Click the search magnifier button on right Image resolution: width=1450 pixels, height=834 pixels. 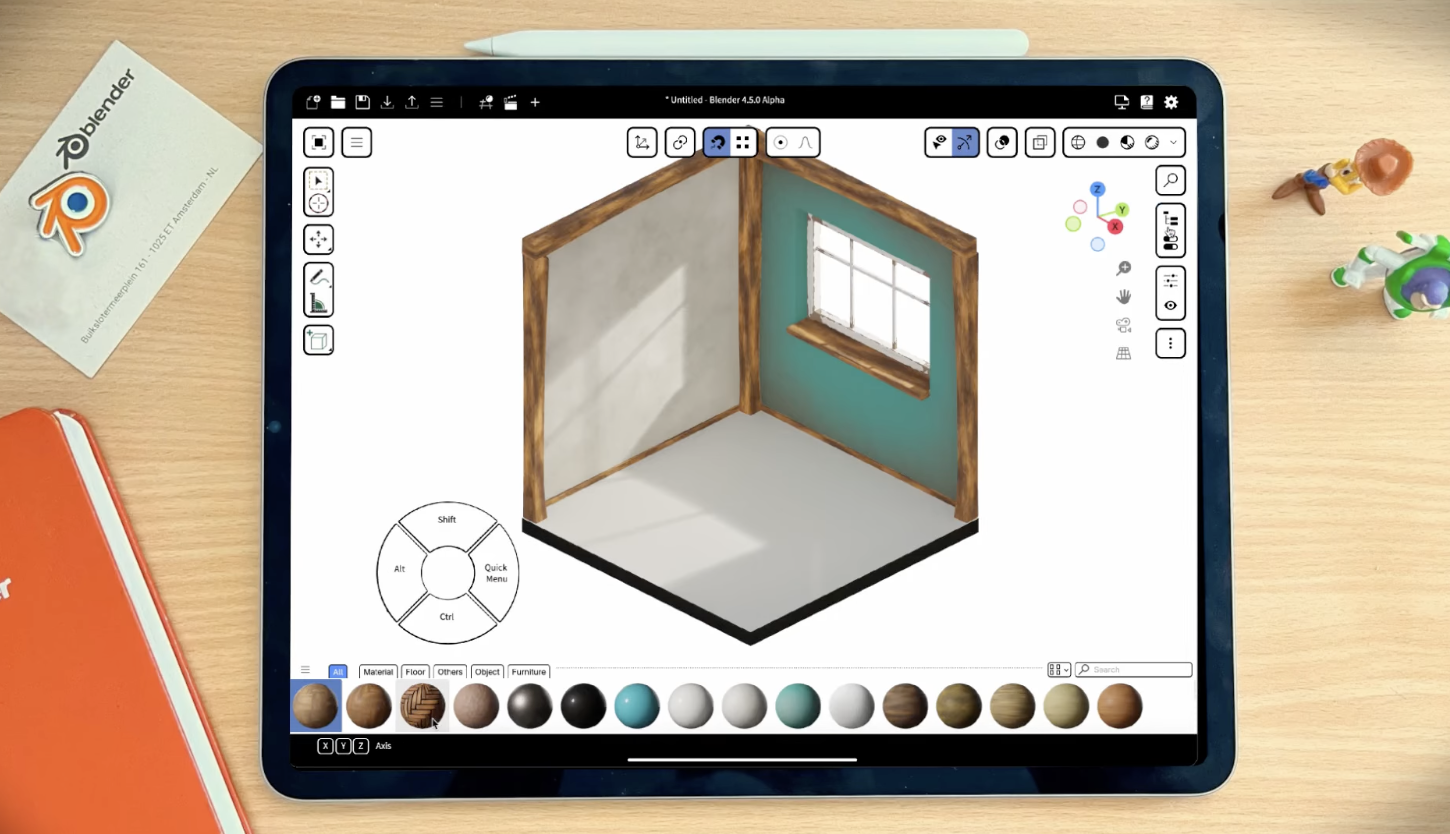coord(1171,180)
